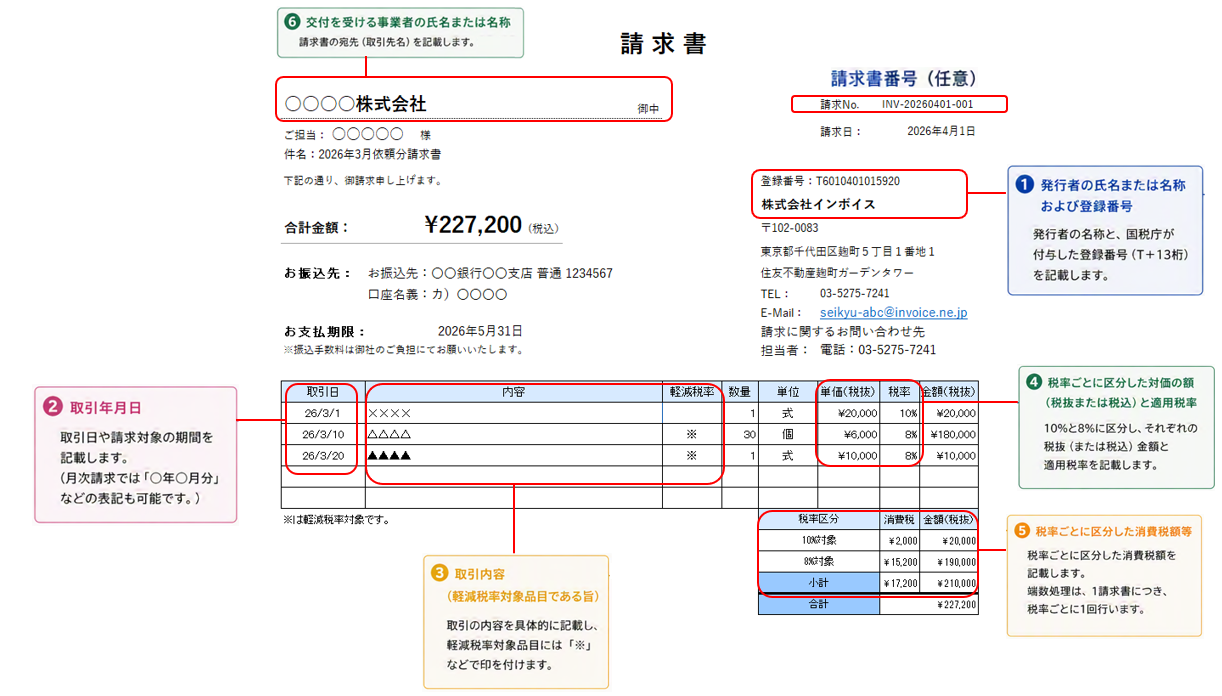Click item description ▲▲▲▲
Viewport: 1222px width, 696px height.
[390, 455]
